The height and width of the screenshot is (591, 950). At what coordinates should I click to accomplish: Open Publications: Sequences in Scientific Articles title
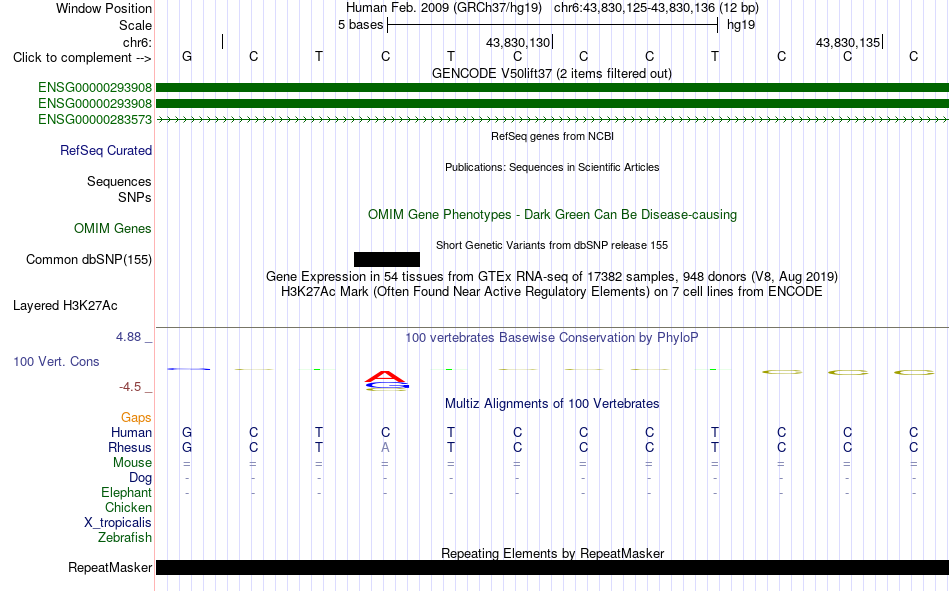[x=552, y=167]
